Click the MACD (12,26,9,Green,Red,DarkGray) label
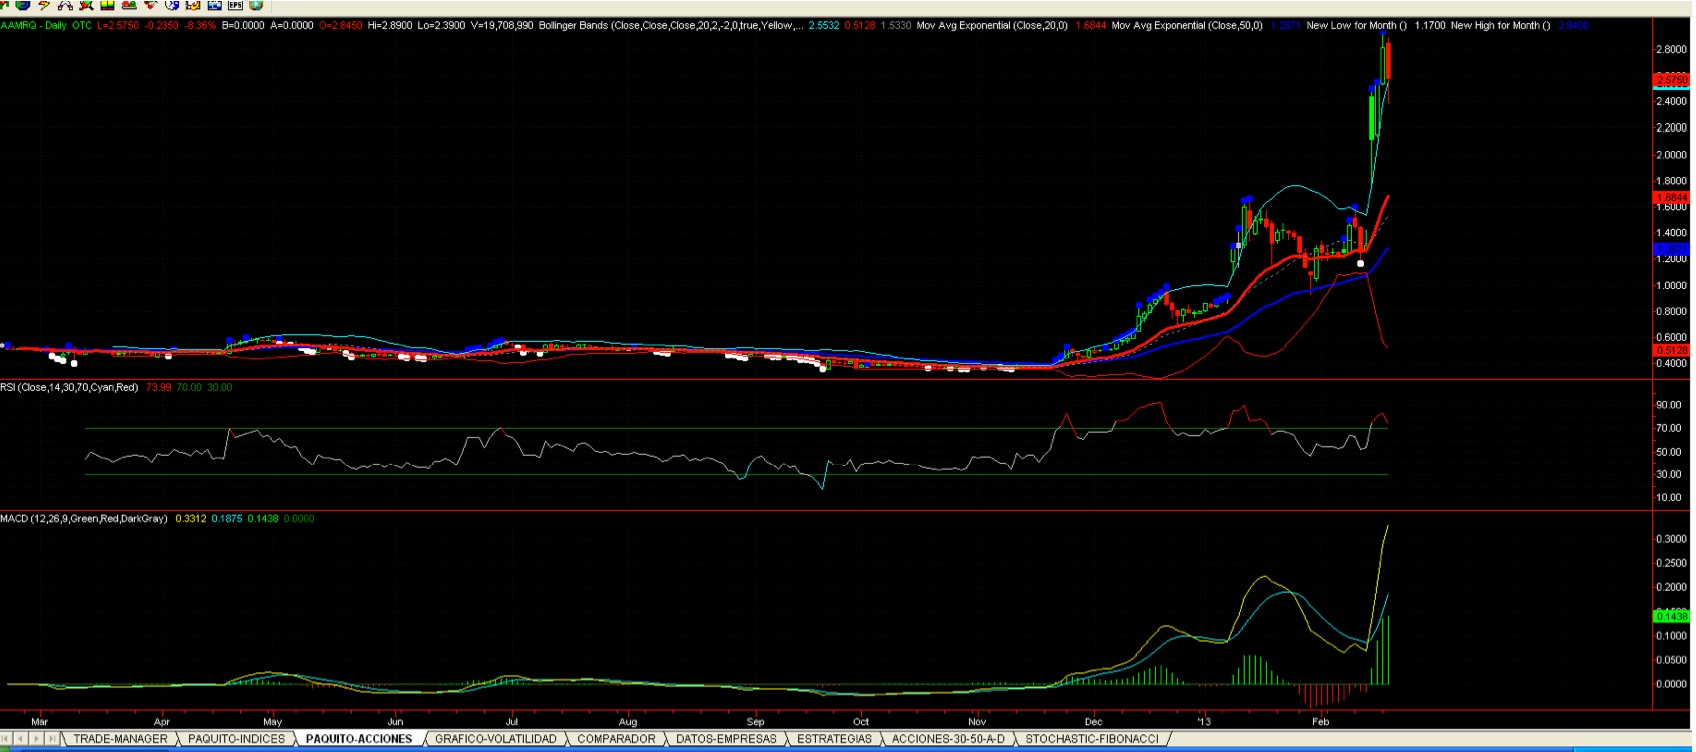This screenshot has width=1696, height=752. 84,518
